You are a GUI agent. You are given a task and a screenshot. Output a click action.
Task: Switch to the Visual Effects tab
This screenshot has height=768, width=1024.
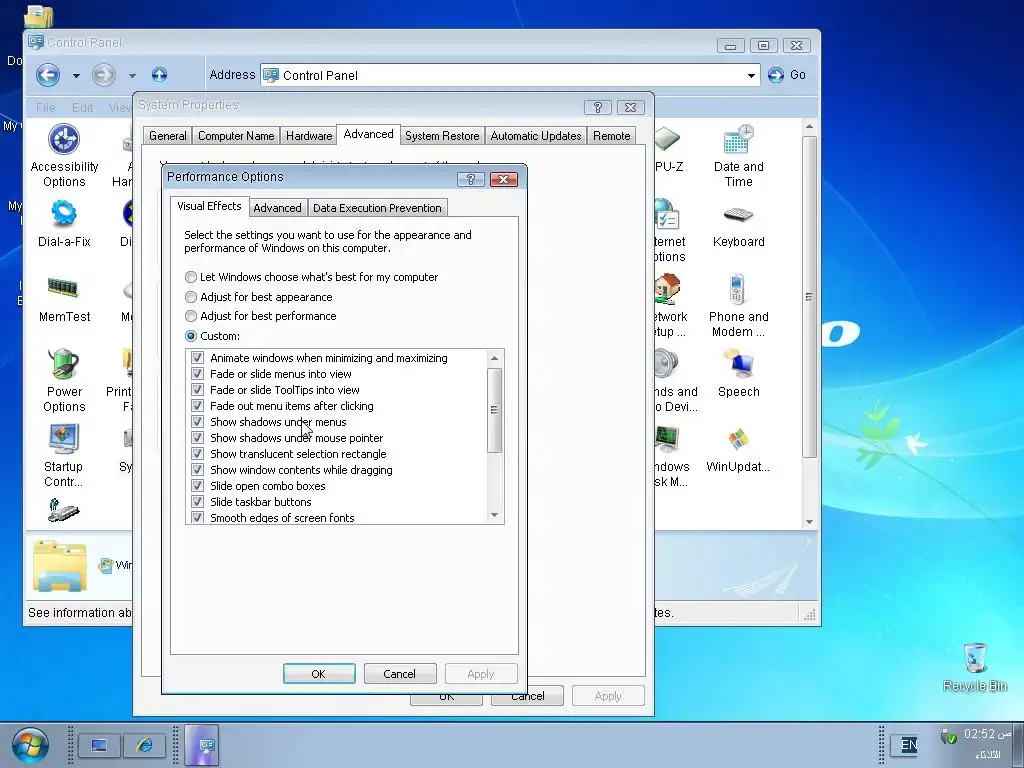(x=209, y=206)
